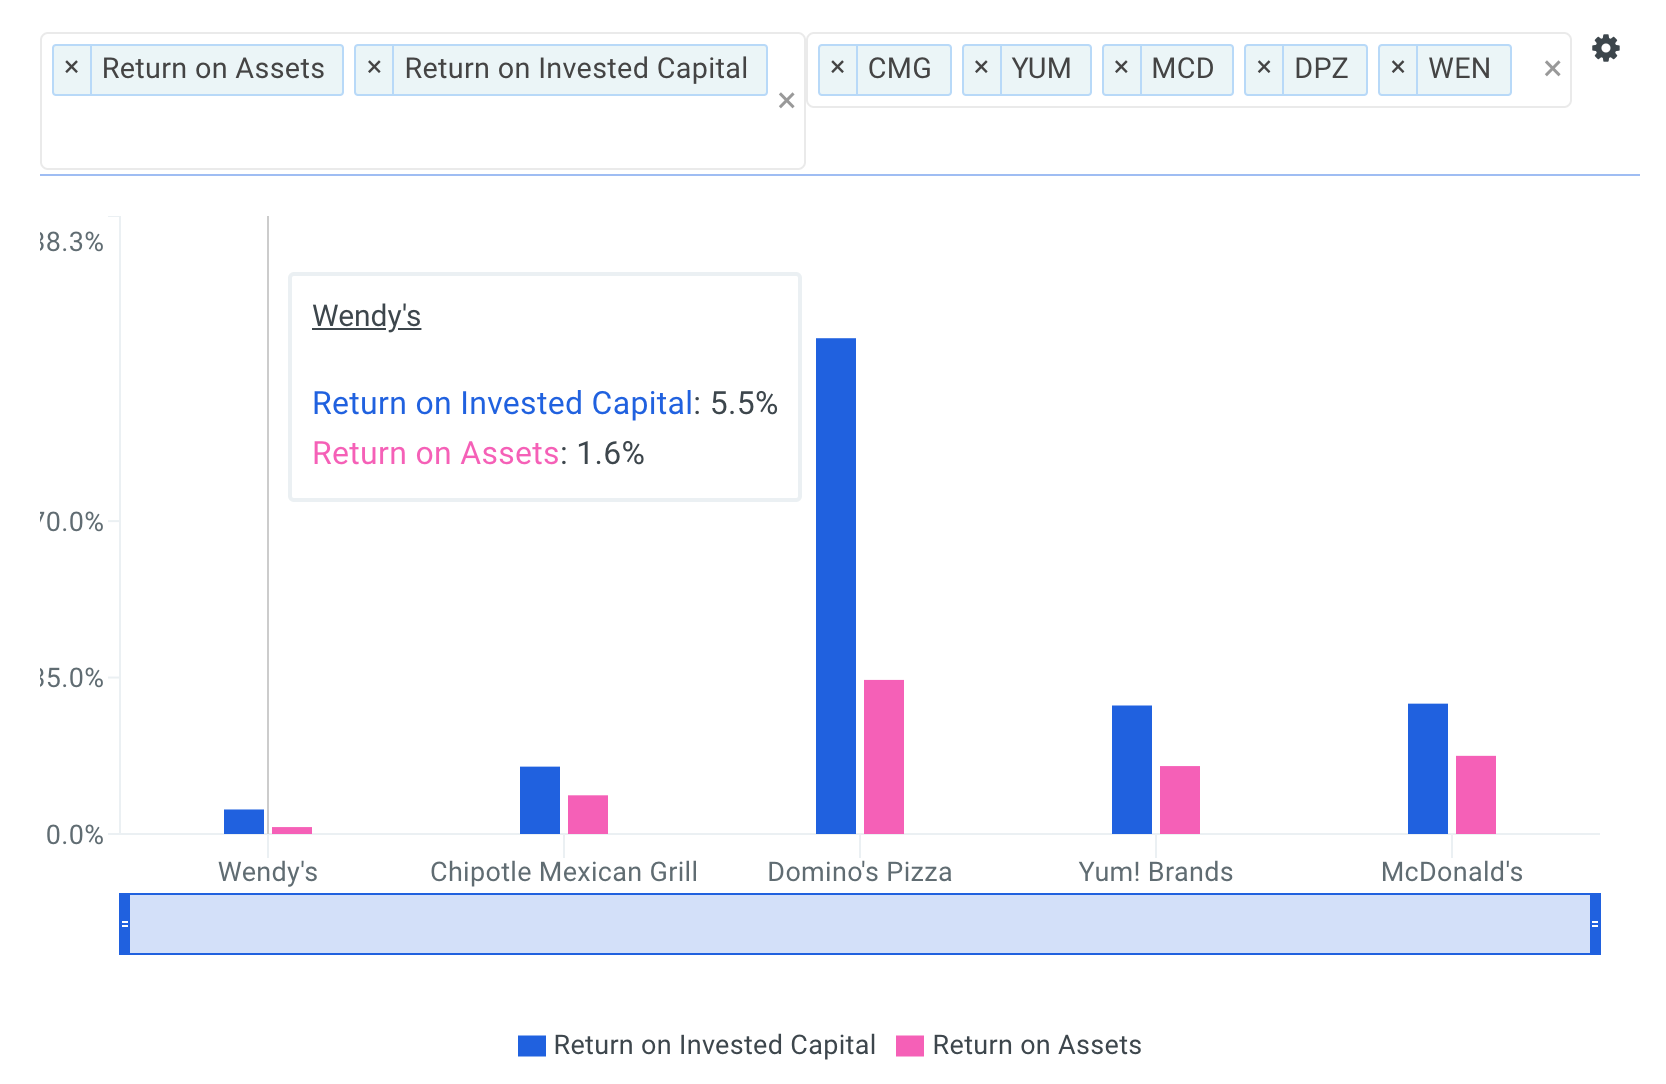The height and width of the screenshot is (1084, 1666).
Task: Select Yum! Brands pink ROA bar
Action: (x=1180, y=800)
